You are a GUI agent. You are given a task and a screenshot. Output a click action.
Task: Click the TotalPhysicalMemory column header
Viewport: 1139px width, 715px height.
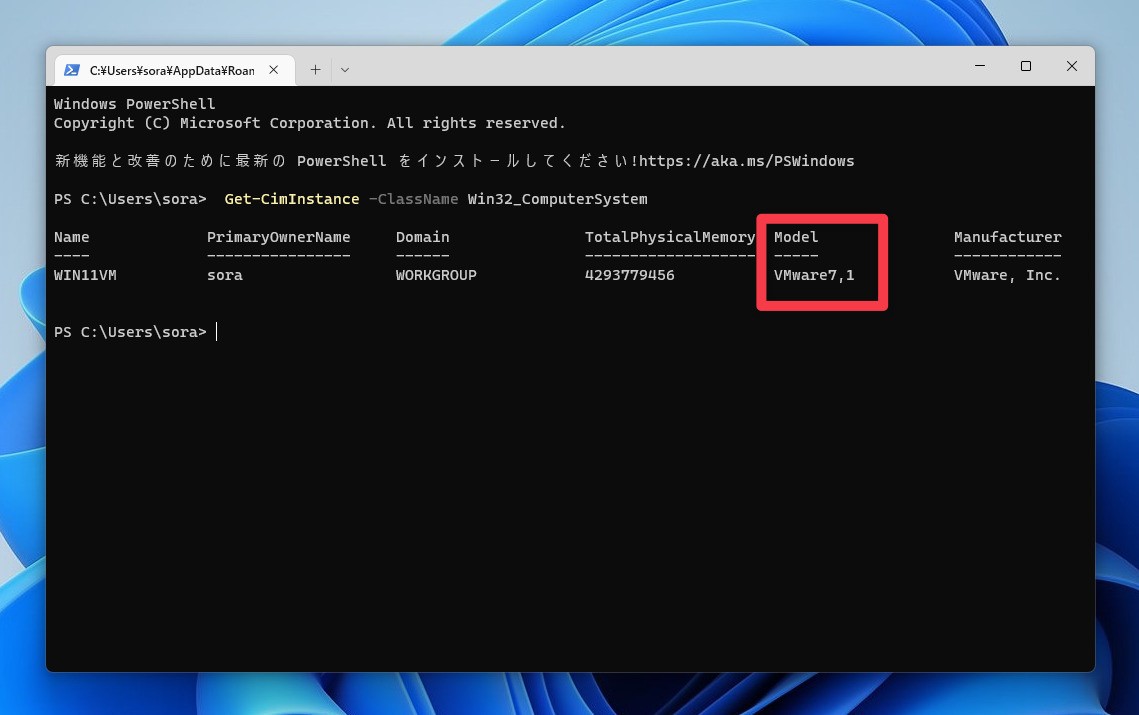point(669,237)
